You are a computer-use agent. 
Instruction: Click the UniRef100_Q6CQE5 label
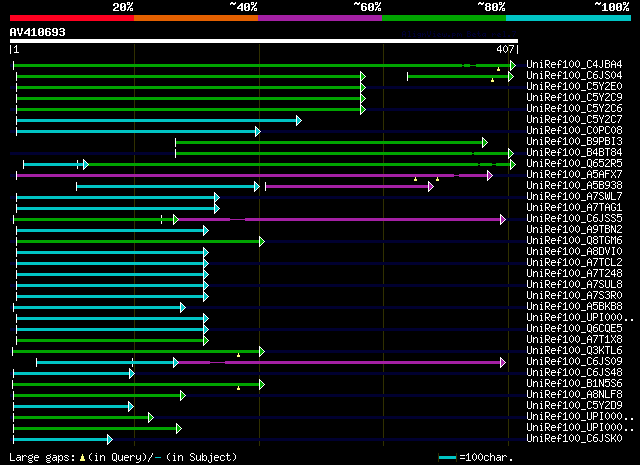click(574, 329)
